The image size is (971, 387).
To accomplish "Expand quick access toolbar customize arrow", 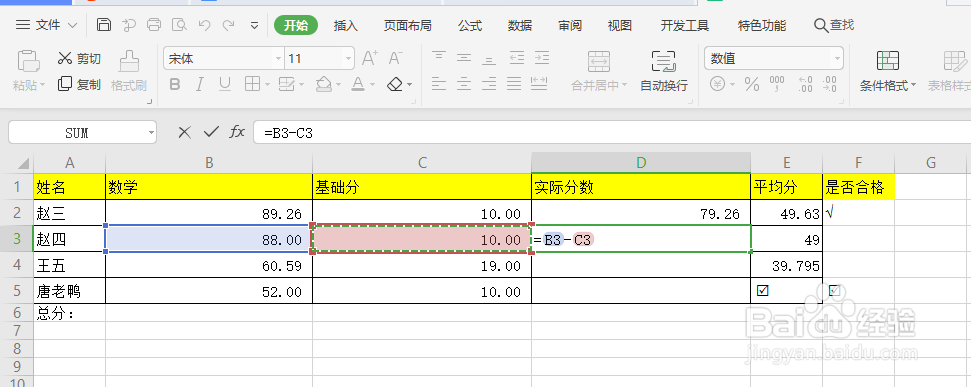I will (255, 25).
